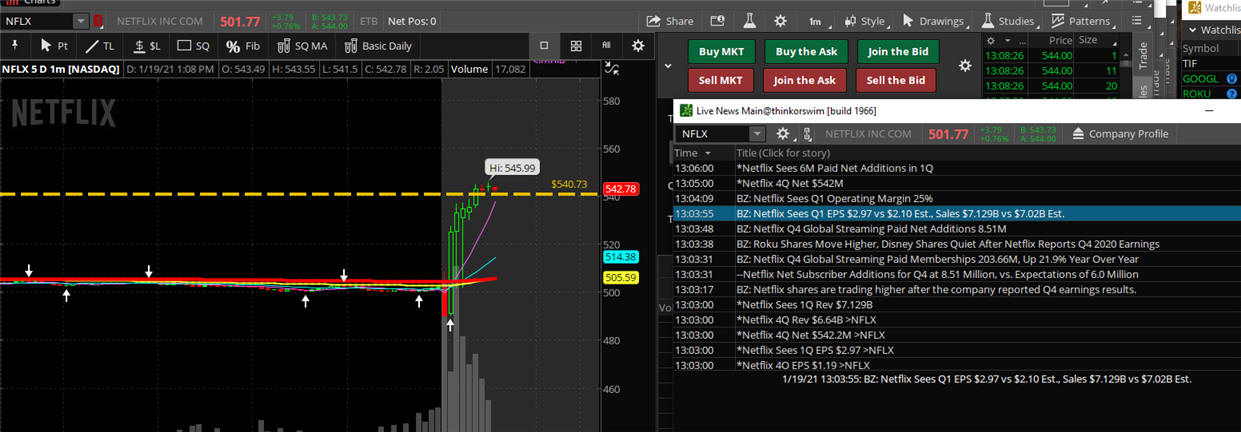1241x432 pixels.
Task: Open the Live News symbol dropdown
Action: pyautogui.click(x=757, y=134)
